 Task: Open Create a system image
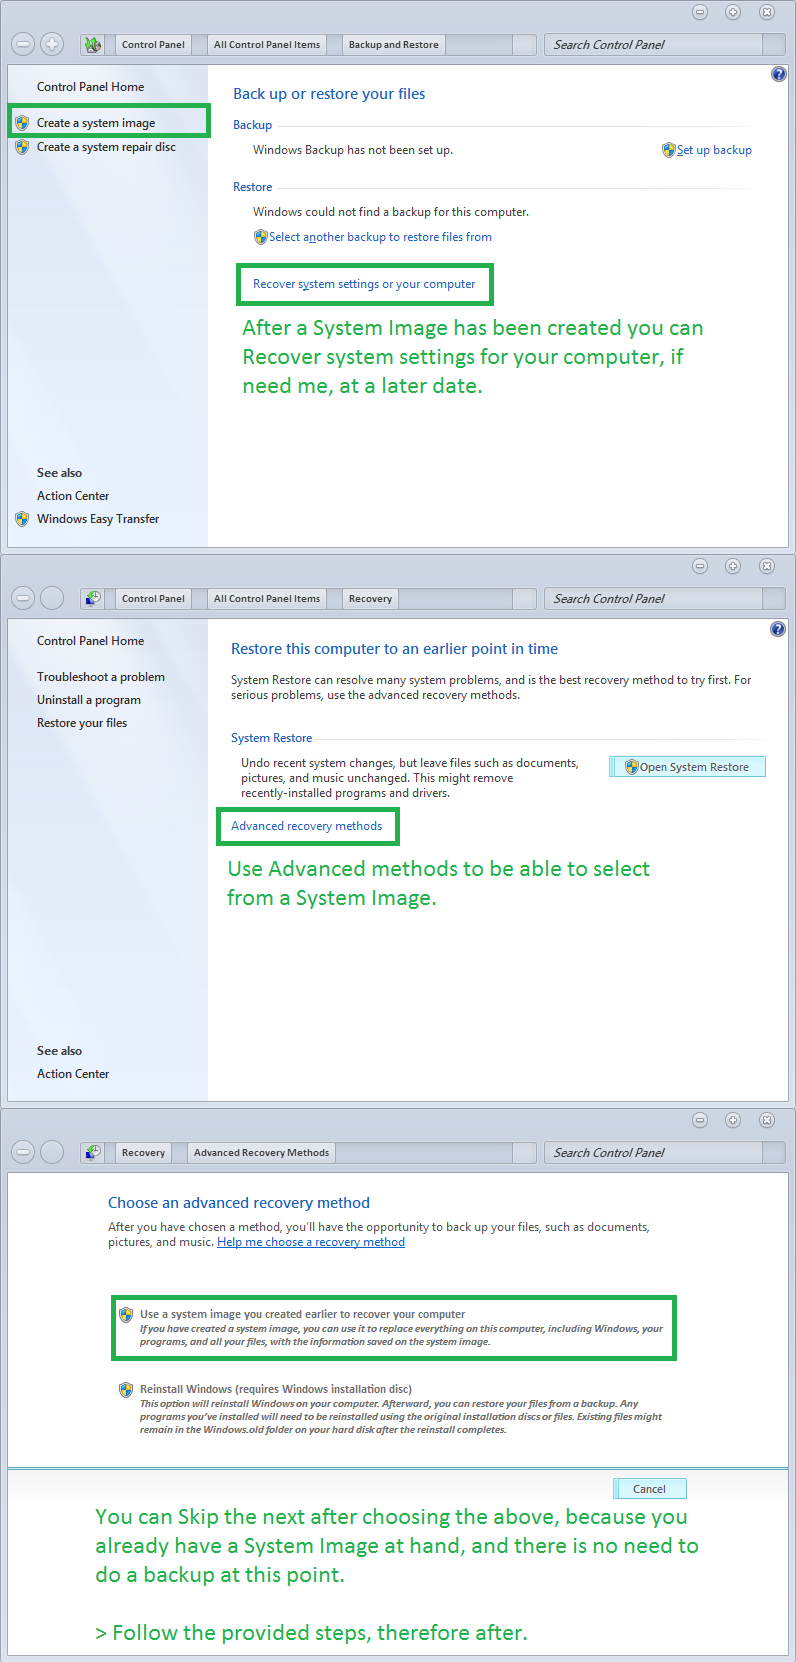click(x=96, y=123)
